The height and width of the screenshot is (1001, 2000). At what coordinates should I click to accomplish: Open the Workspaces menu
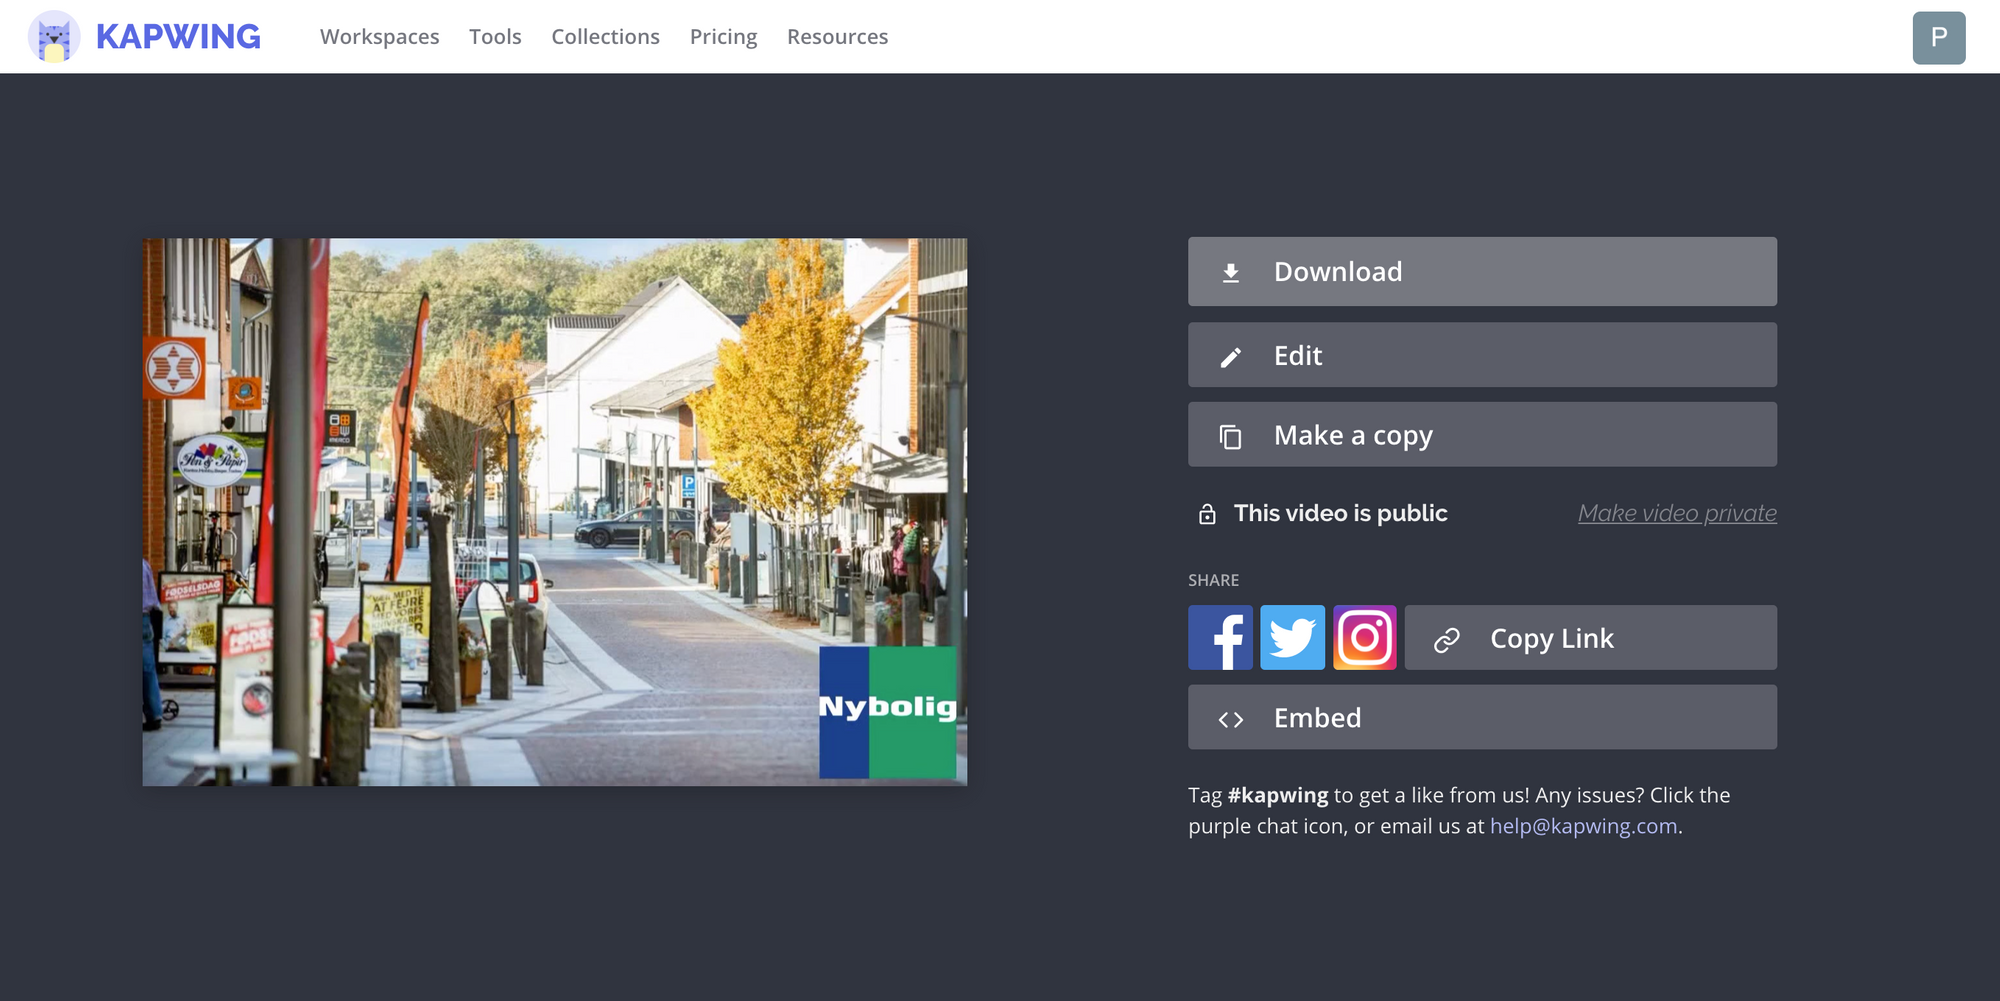click(x=379, y=37)
